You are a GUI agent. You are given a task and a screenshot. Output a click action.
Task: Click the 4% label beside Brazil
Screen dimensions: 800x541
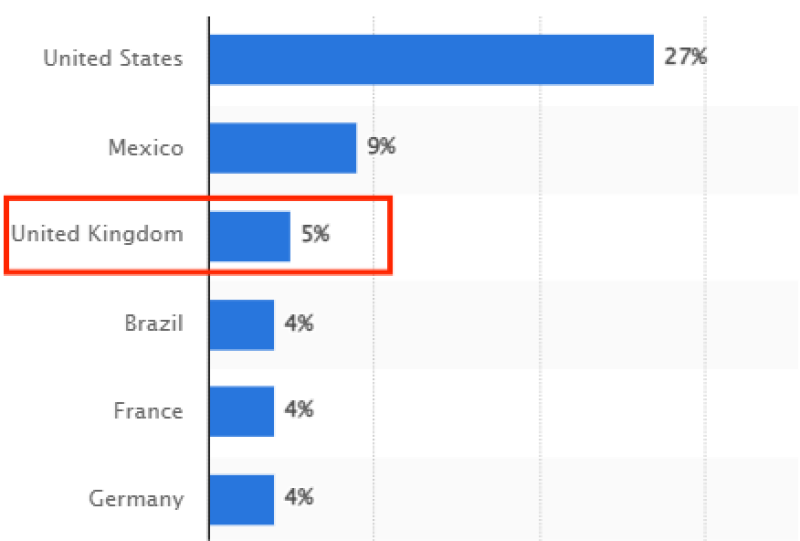[299, 324]
